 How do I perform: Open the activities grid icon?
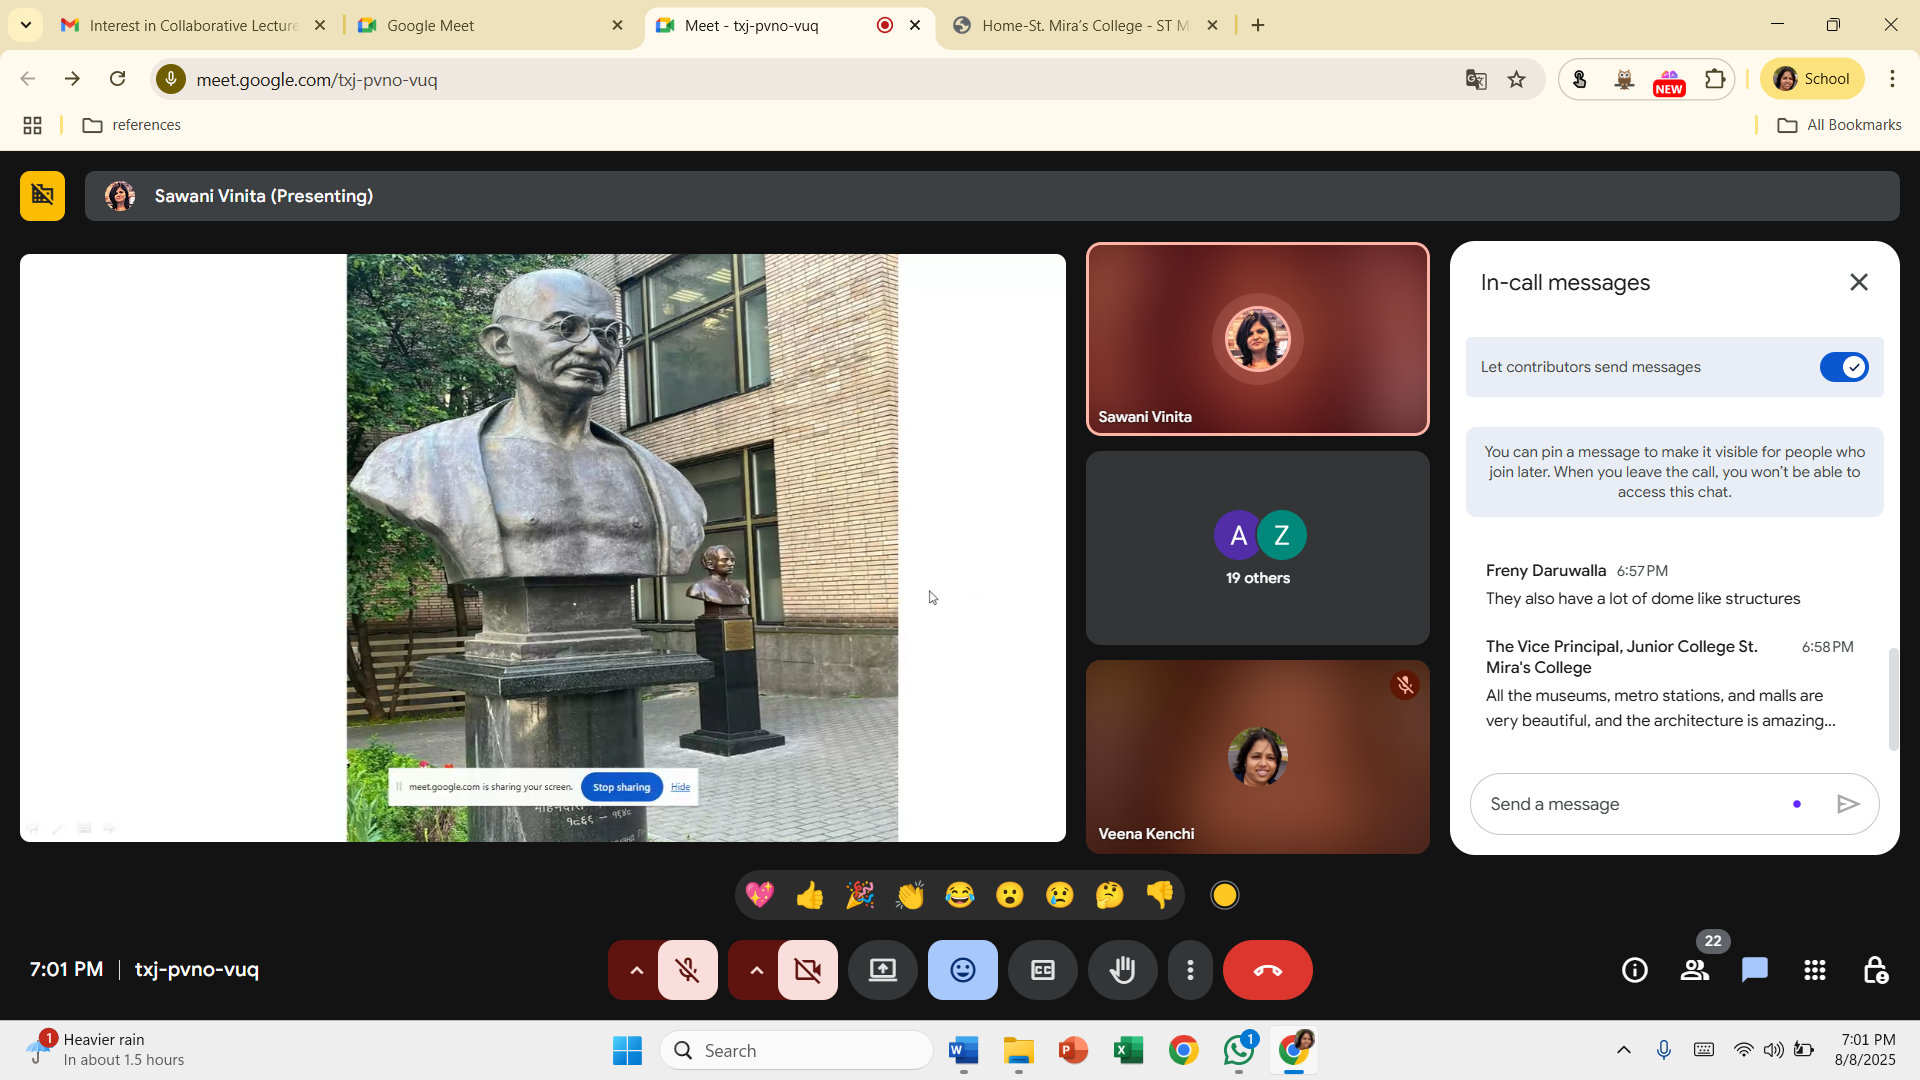(1815, 970)
